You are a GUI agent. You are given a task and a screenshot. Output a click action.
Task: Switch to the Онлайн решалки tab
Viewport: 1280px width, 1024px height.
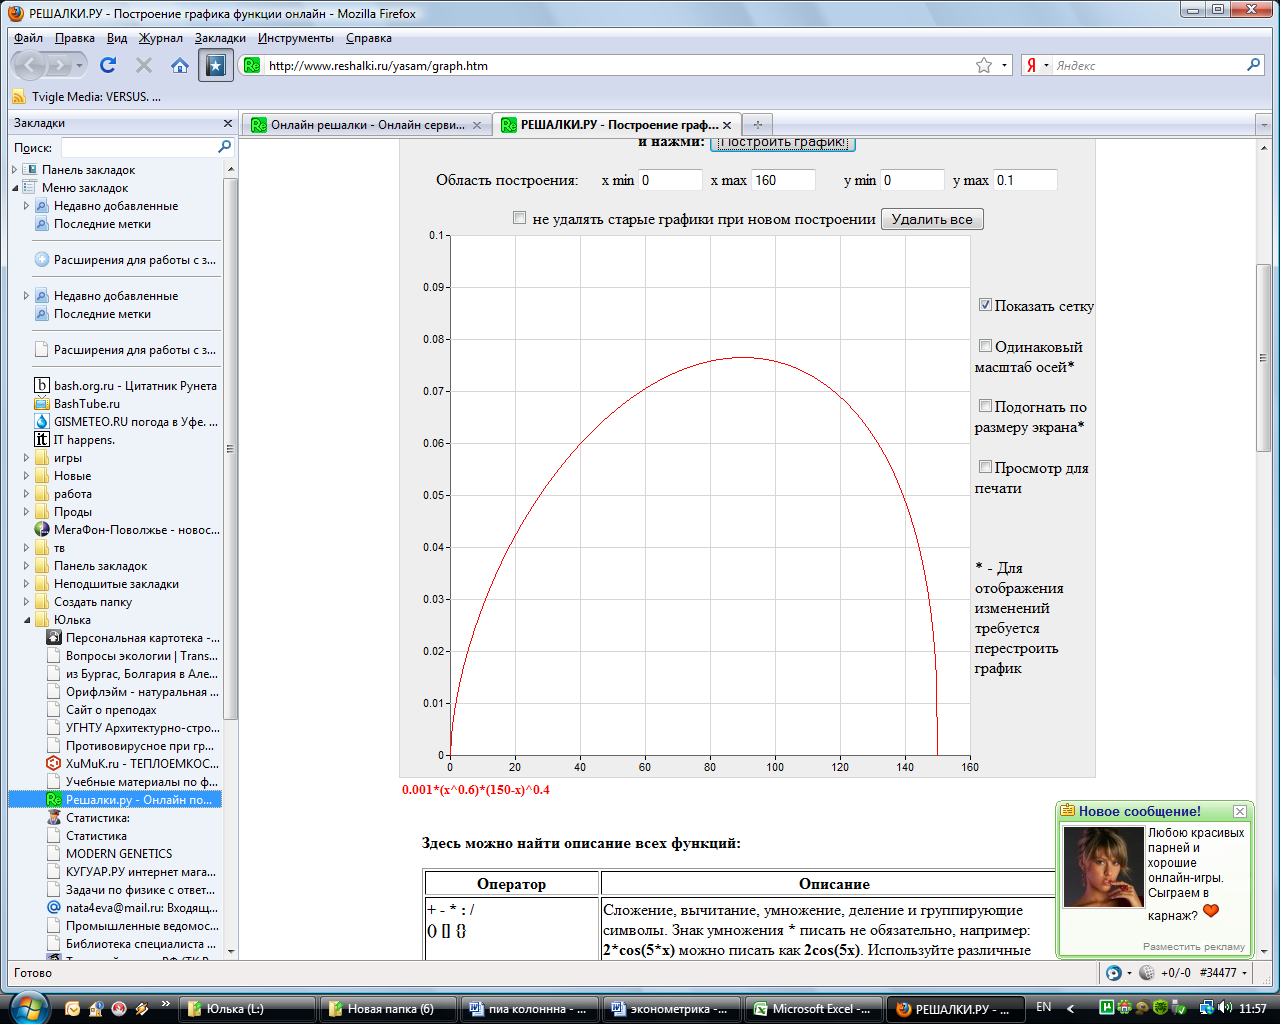[x=366, y=125]
